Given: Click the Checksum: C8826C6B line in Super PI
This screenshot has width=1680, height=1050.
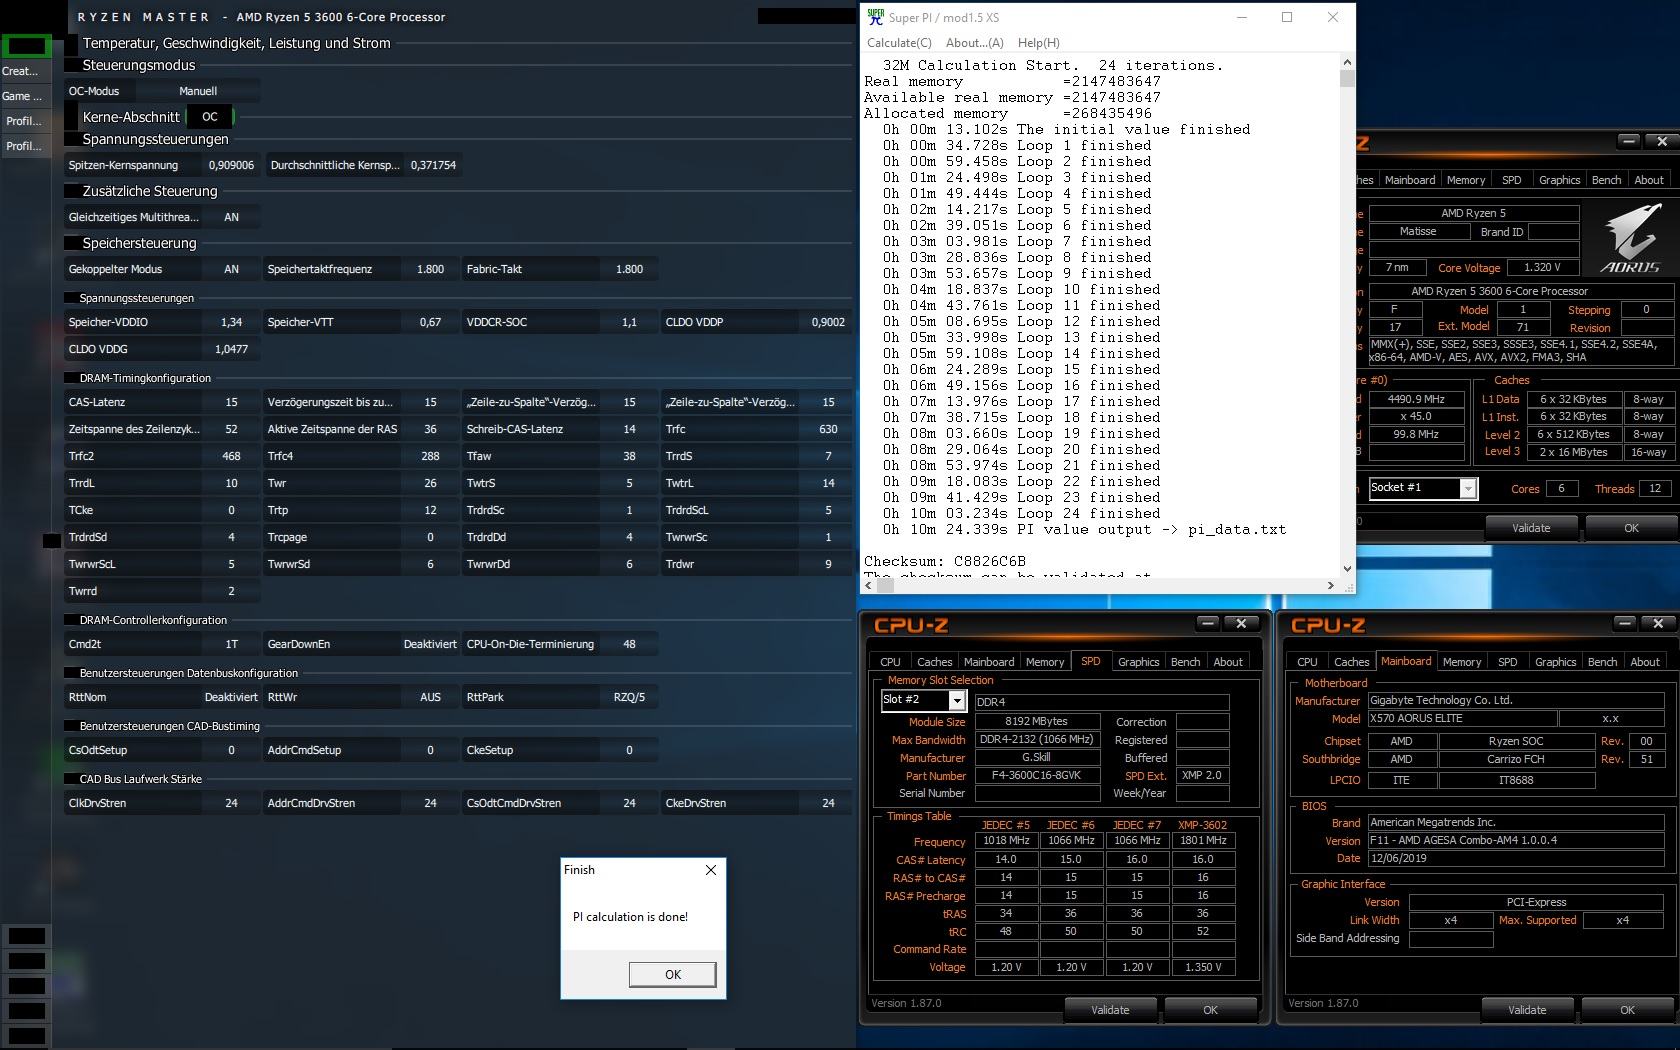Looking at the screenshot, I should [945, 562].
